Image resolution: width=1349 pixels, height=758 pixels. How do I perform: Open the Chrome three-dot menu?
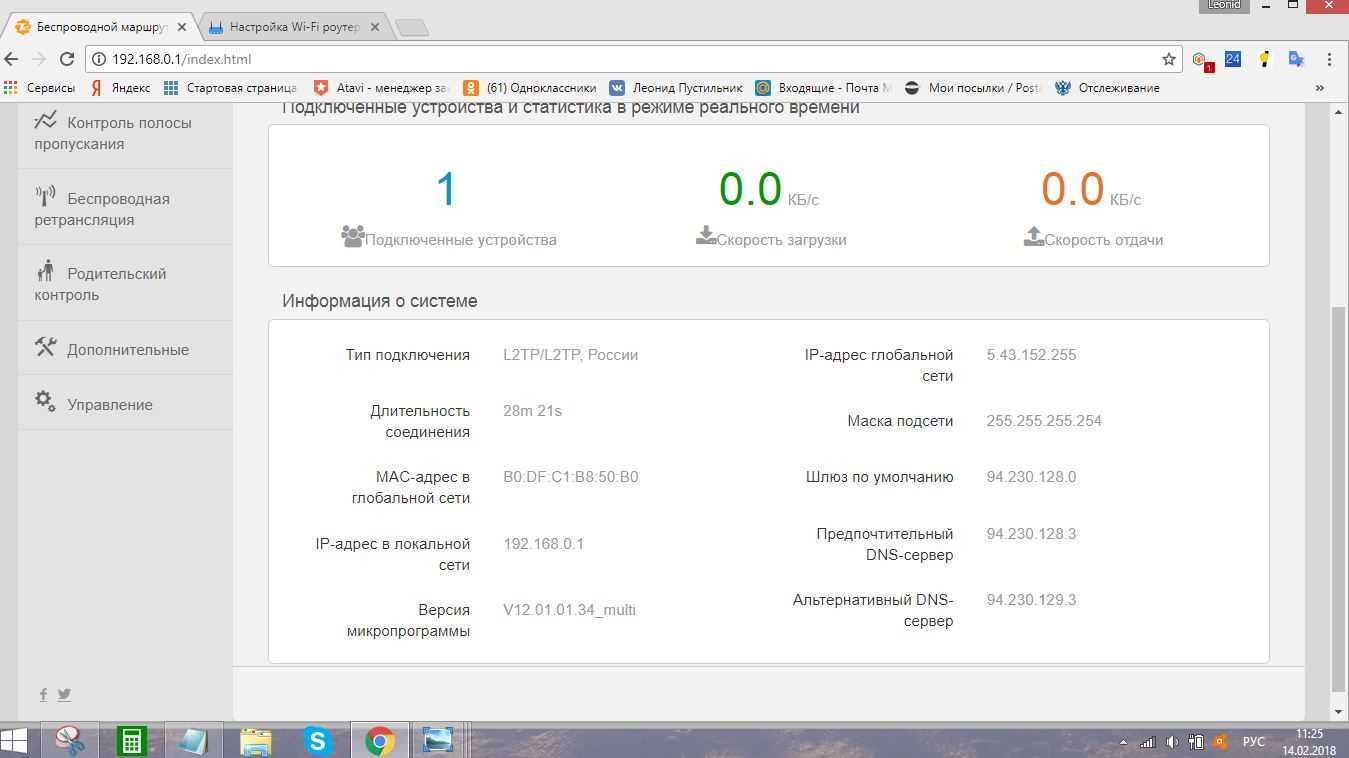point(1329,59)
